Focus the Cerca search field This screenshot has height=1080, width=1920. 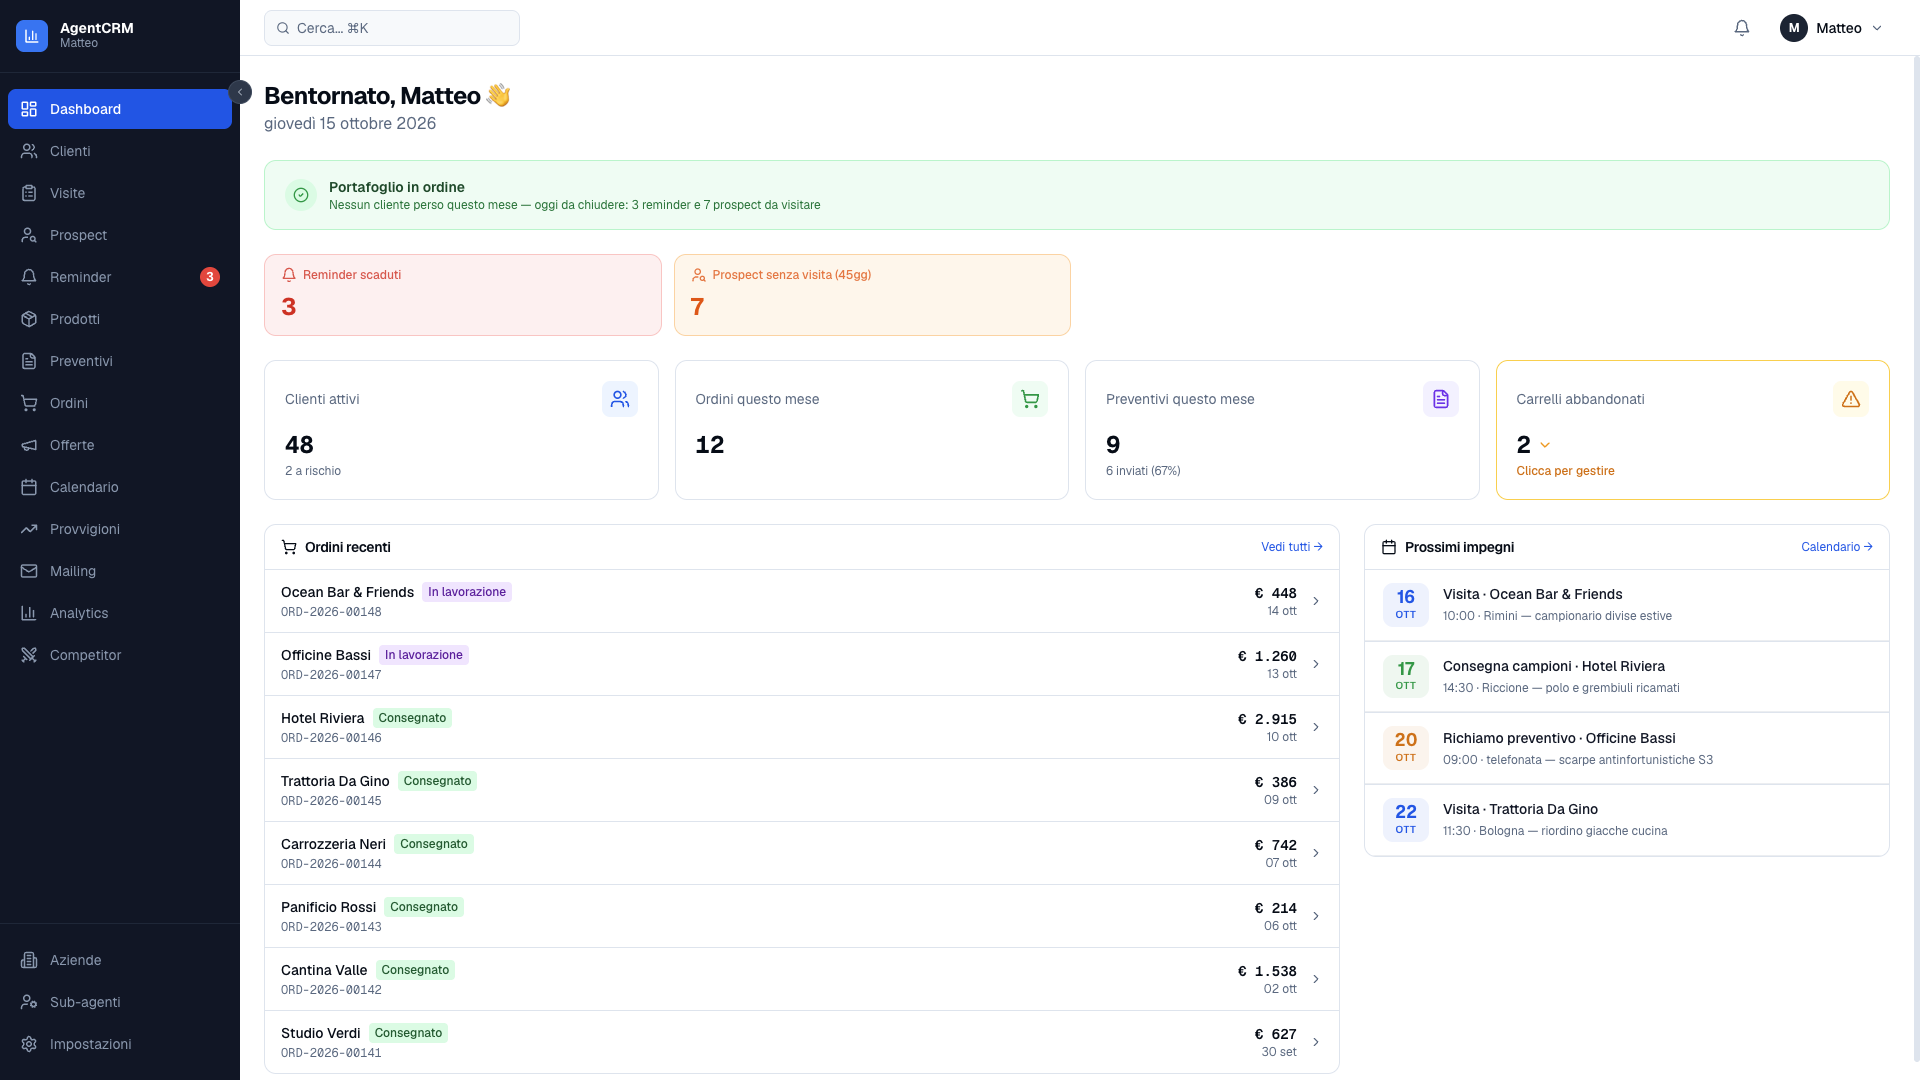tap(392, 28)
